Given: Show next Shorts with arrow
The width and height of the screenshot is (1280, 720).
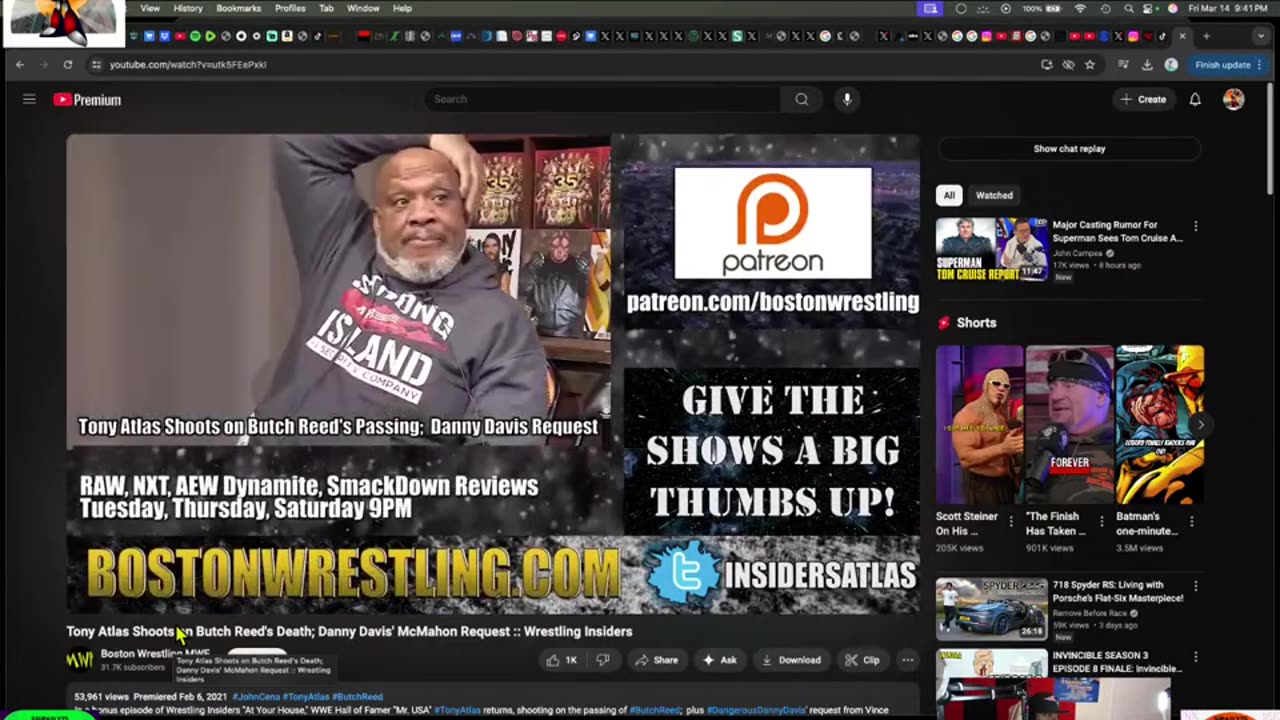Looking at the screenshot, I should pos(1200,425).
